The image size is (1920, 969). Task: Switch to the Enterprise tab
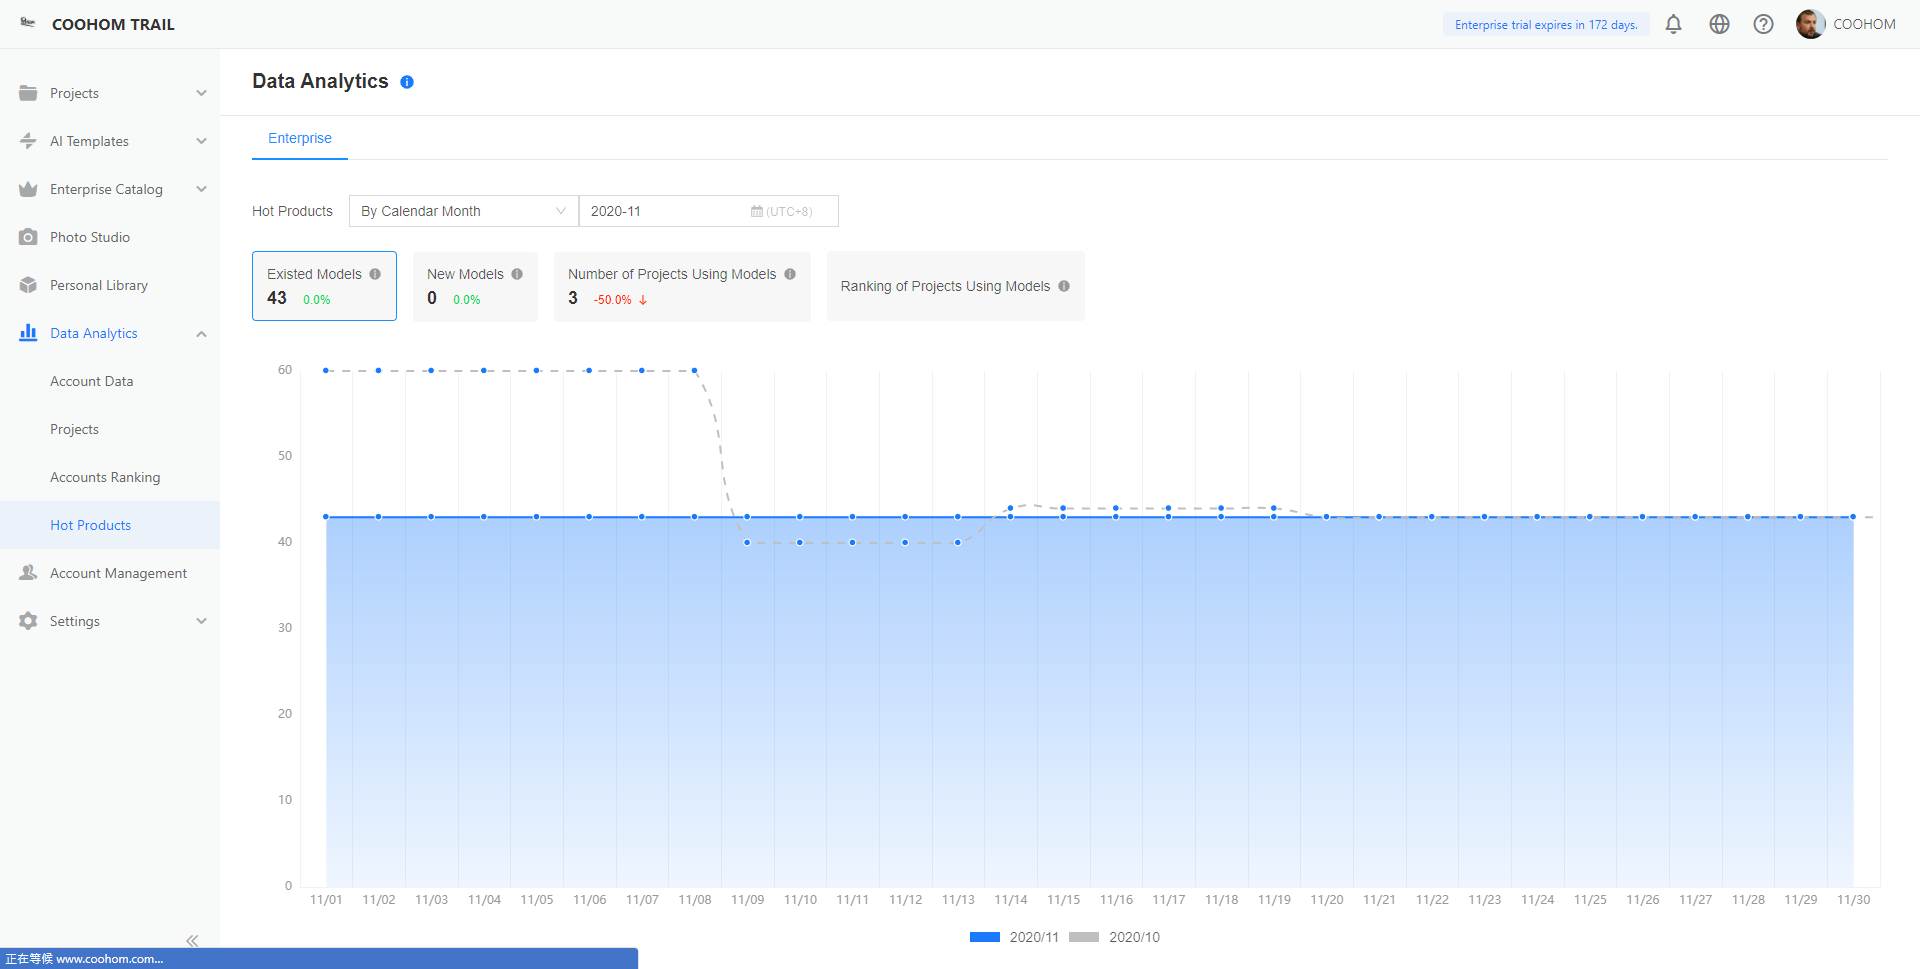[x=299, y=138]
